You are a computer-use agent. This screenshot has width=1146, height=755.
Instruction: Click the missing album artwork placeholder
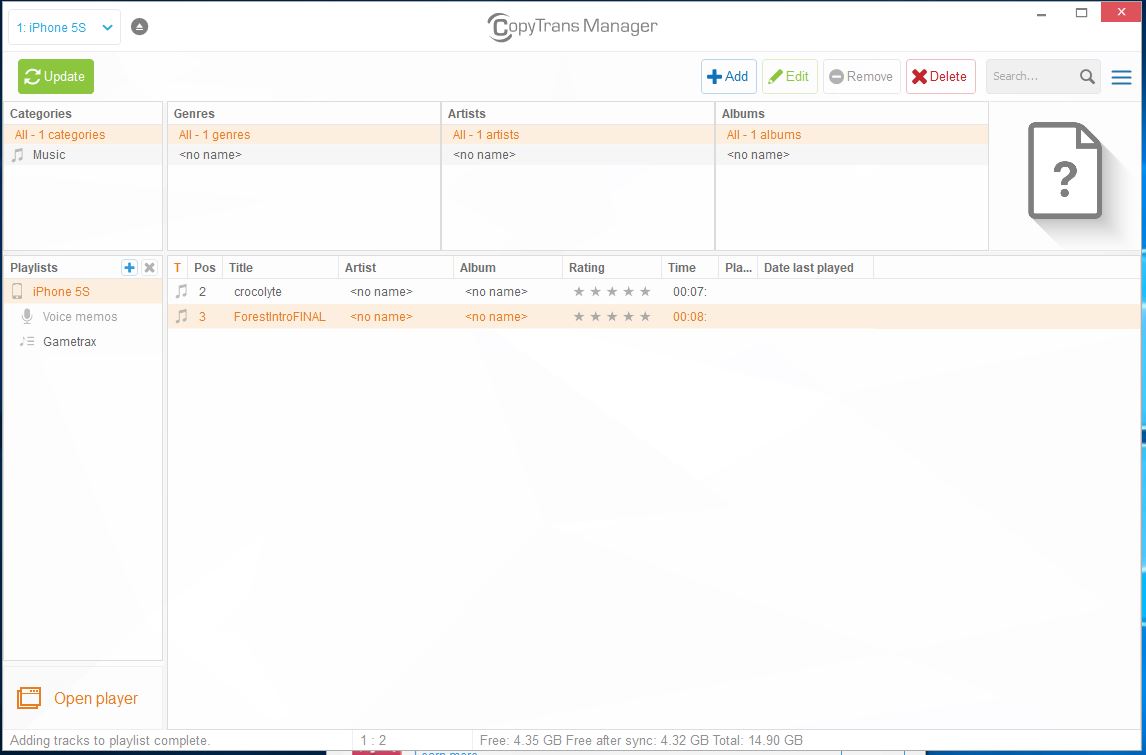point(1064,171)
